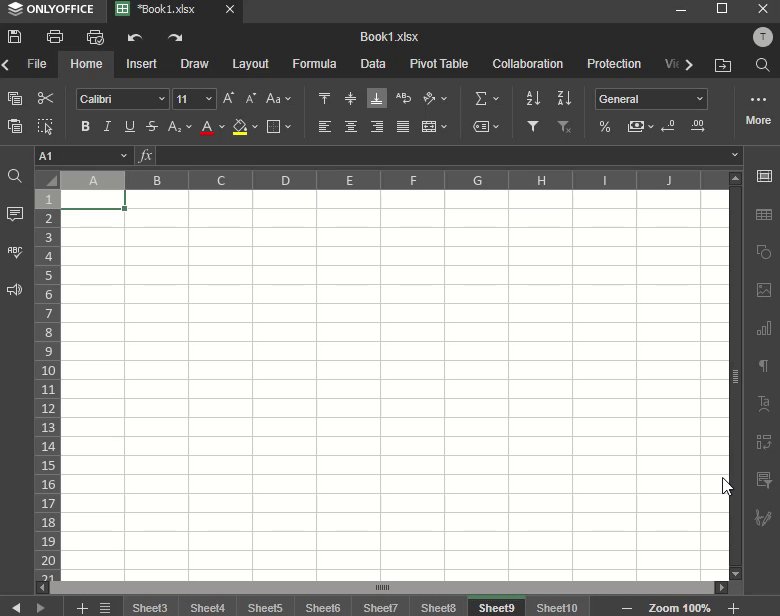Sort descending Z to A
780x616 pixels.
[564, 99]
